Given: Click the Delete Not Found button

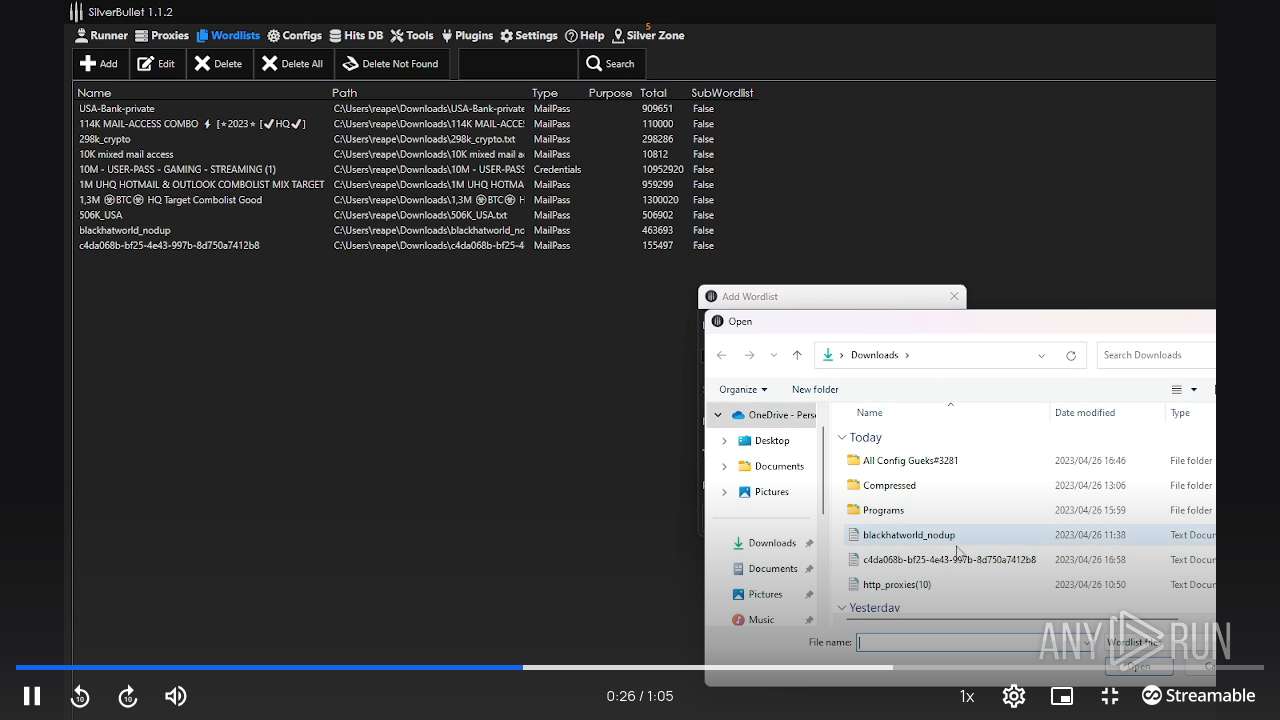Looking at the screenshot, I should pos(391,64).
